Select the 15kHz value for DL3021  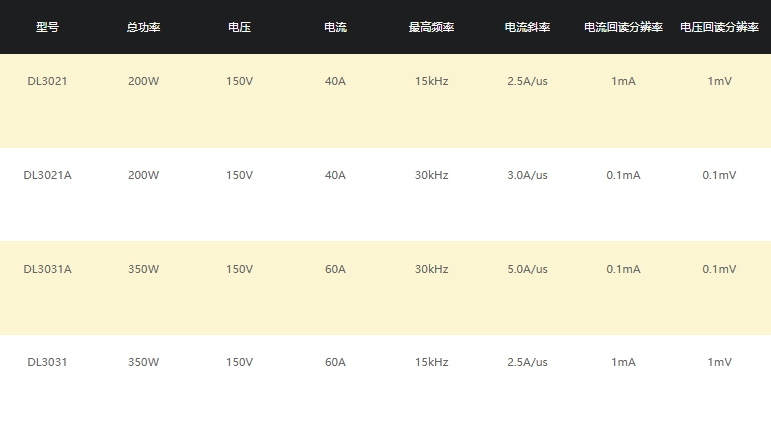click(x=431, y=81)
